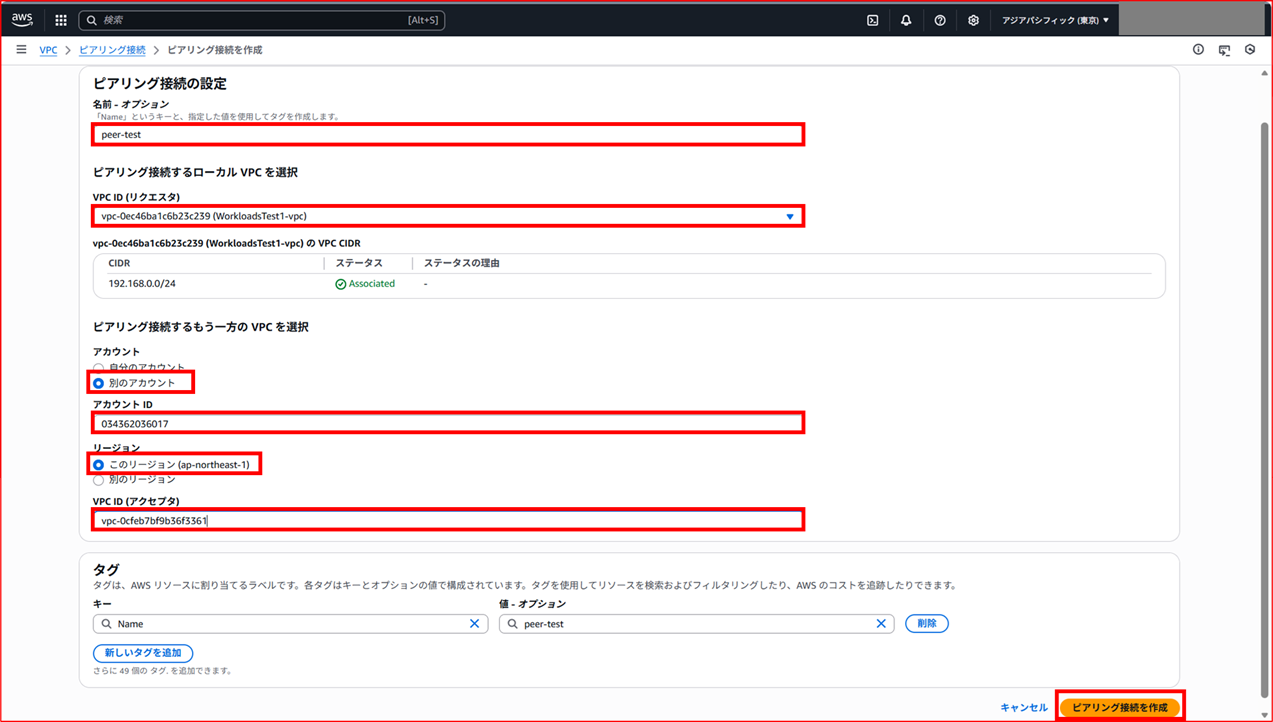Choose the 別のリージョン radio option

pos(98,479)
